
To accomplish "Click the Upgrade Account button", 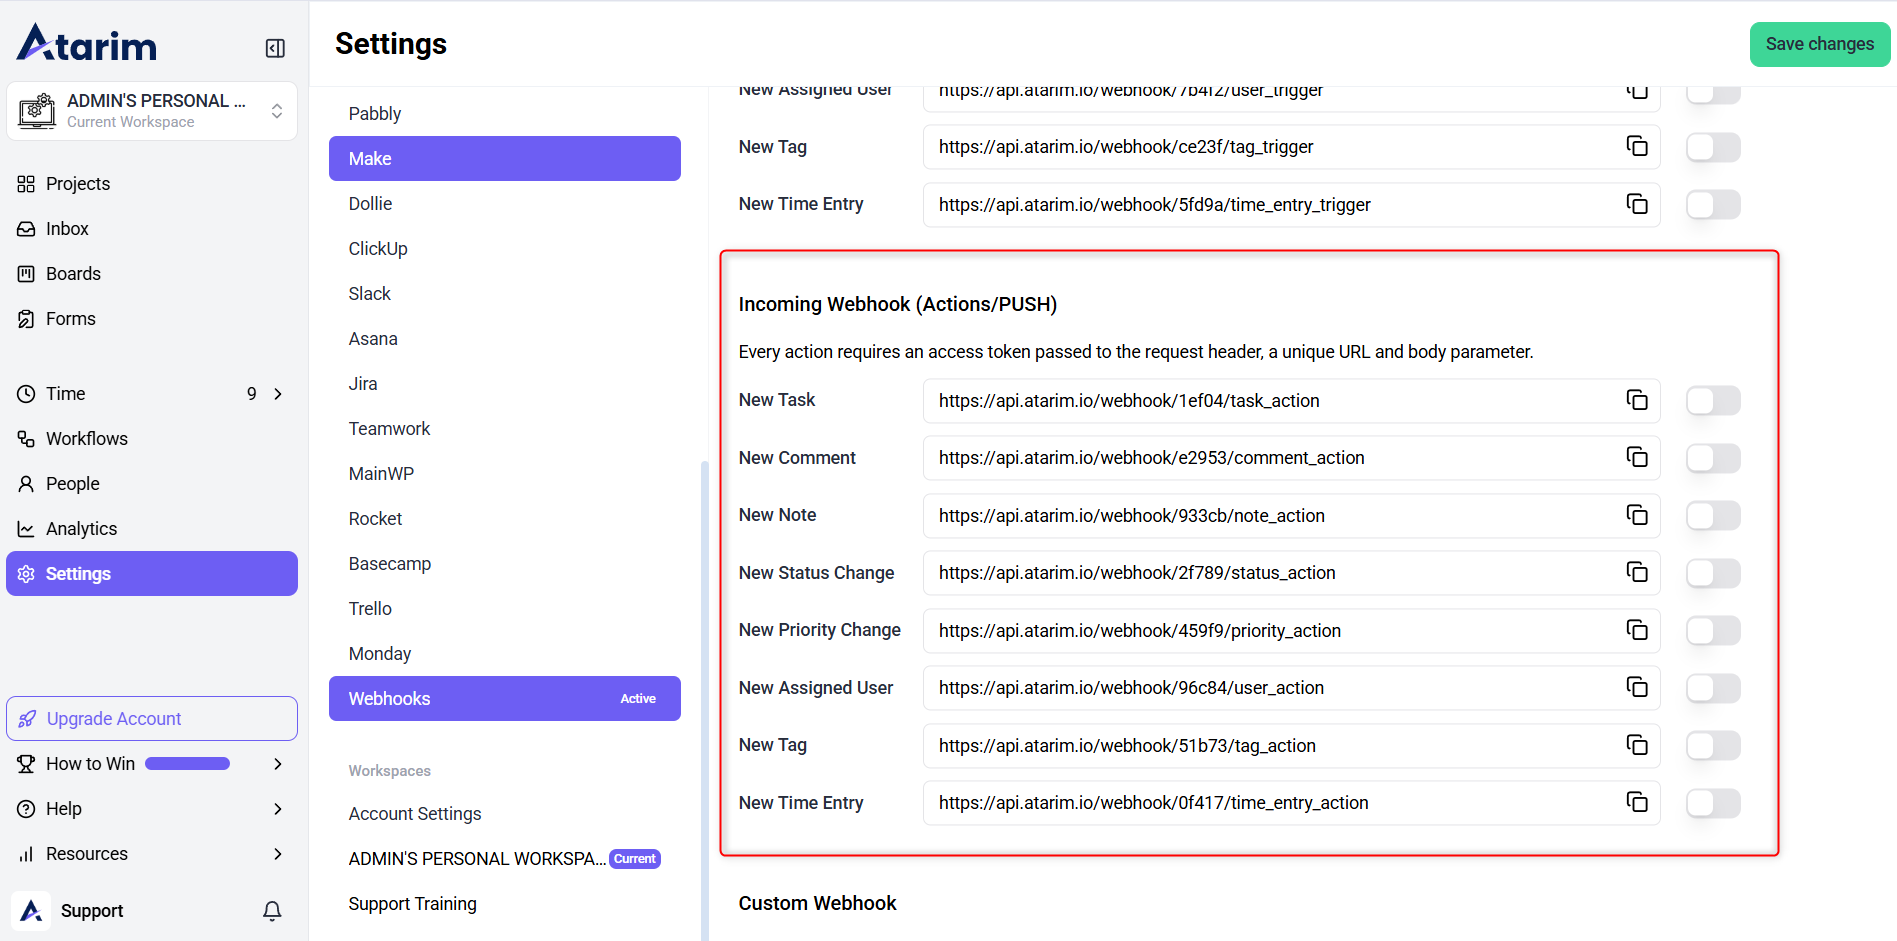I will click(x=152, y=719).
